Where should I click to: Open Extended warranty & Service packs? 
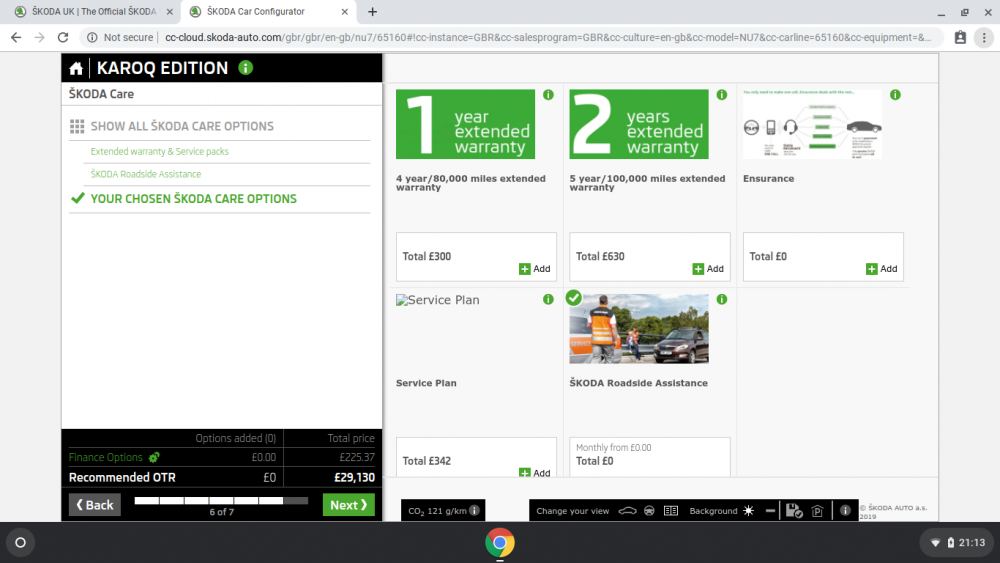159,152
